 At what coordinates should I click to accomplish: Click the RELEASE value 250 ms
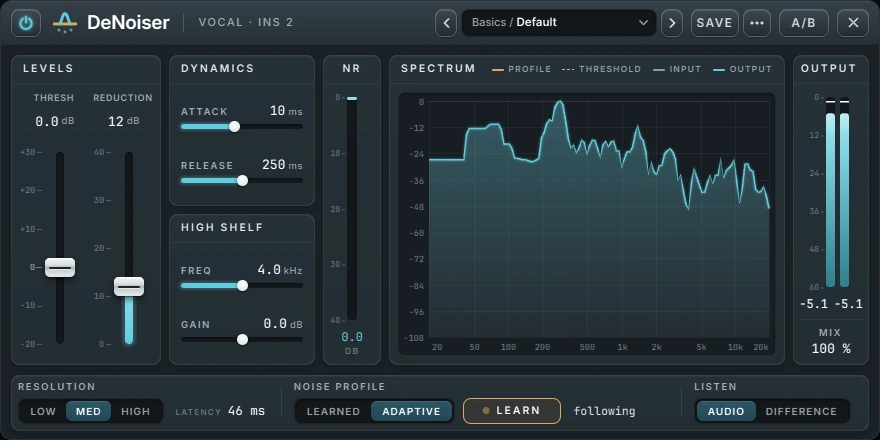[x=282, y=165]
